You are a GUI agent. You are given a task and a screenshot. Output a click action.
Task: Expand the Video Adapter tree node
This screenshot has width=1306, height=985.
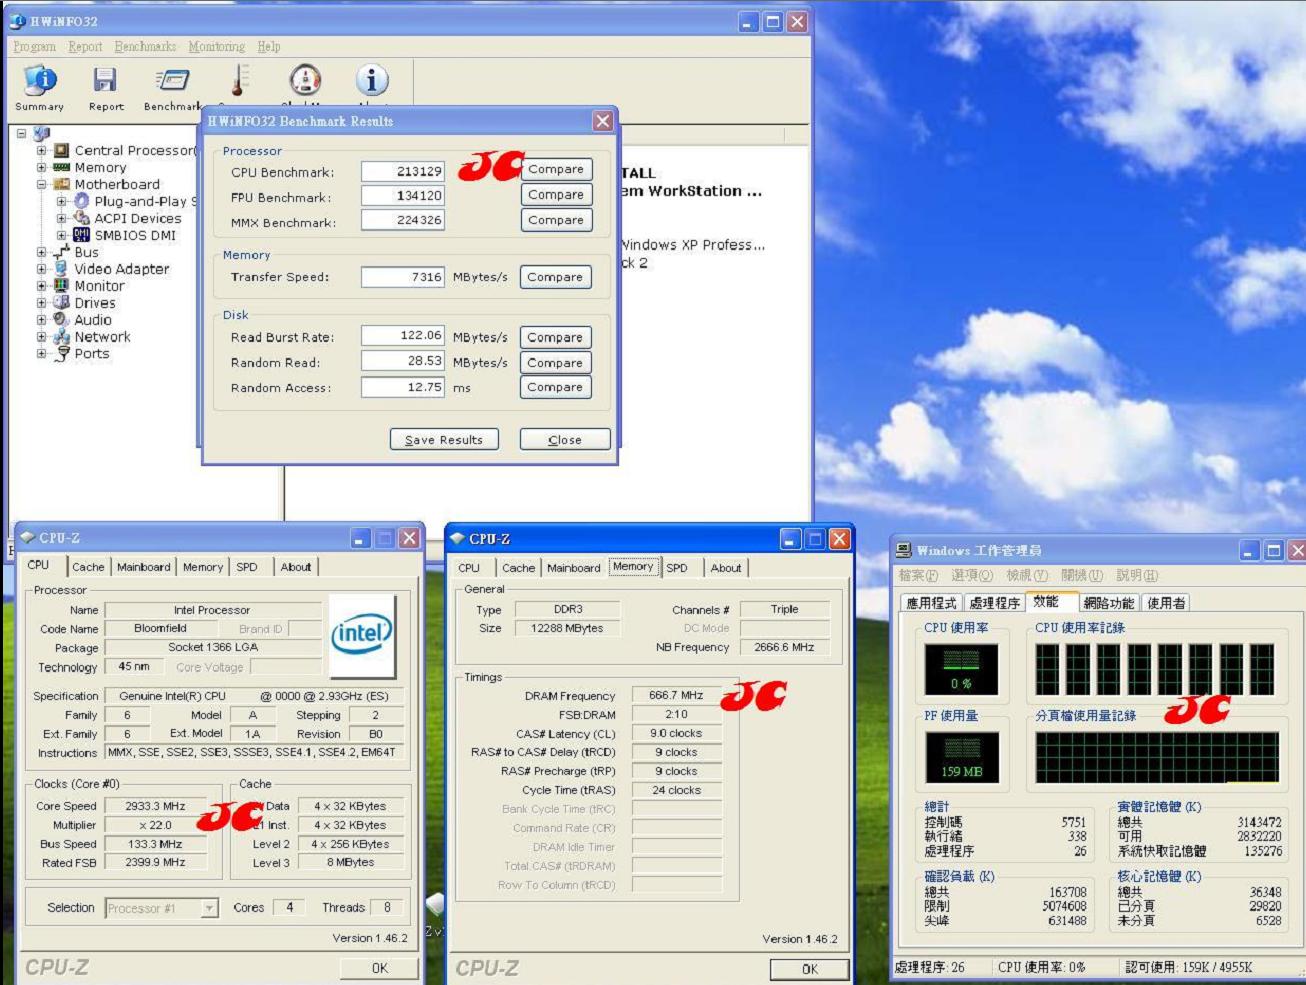(41, 269)
